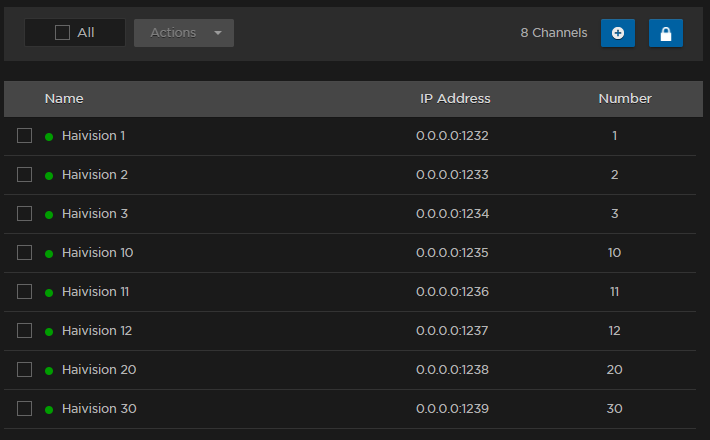Select the Haivision 20 checkbox
Screen dimensions: 710x440
pyautogui.click(x=25, y=370)
